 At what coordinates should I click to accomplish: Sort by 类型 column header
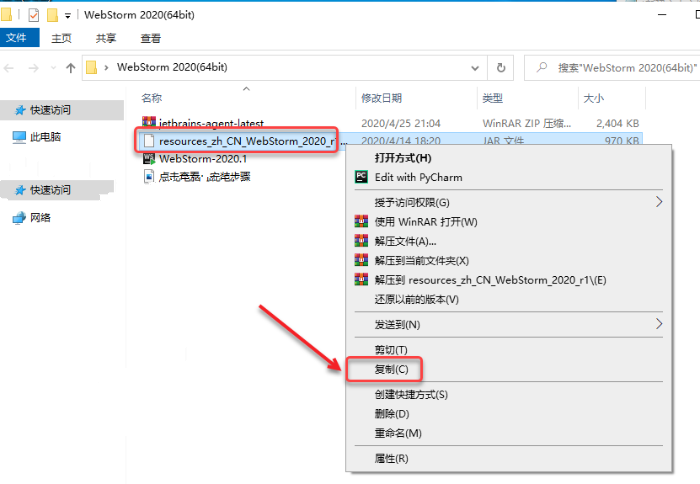[492, 98]
